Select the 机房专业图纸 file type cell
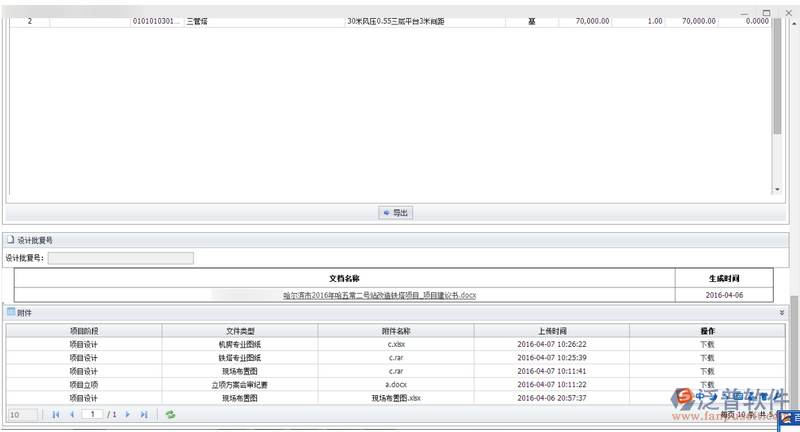 pyautogui.click(x=240, y=344)
